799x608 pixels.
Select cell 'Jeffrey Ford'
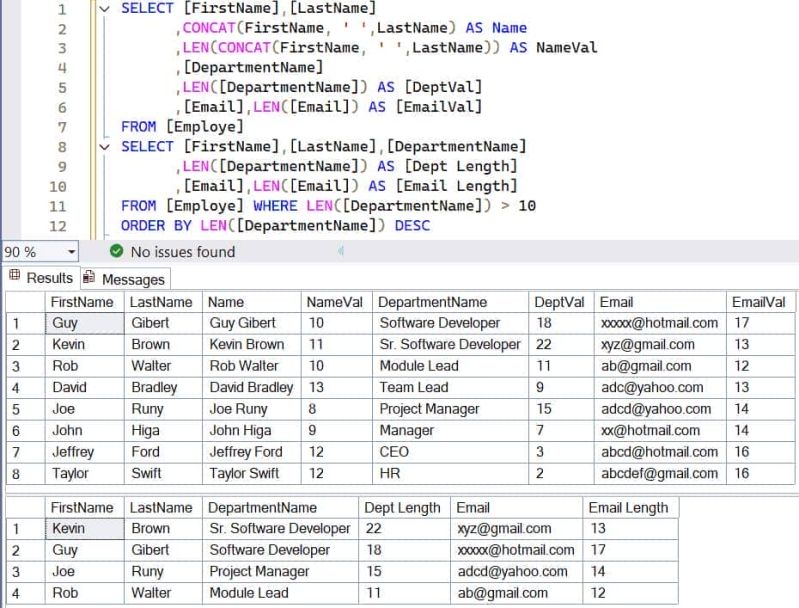click(252, 452)
